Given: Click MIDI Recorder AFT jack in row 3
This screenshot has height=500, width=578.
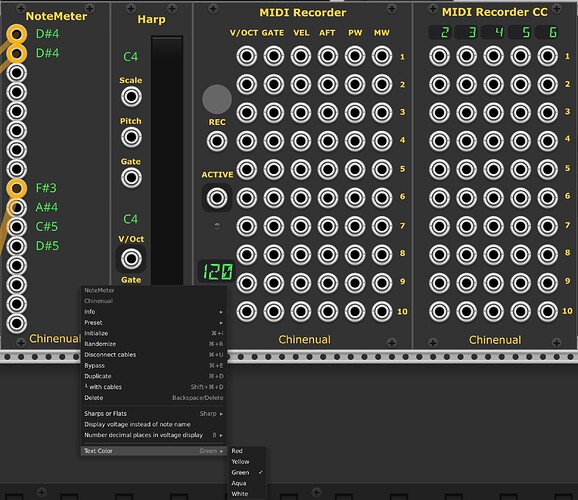Looking at the screenshot, I should pyautogui.click(x=328, y=112).
